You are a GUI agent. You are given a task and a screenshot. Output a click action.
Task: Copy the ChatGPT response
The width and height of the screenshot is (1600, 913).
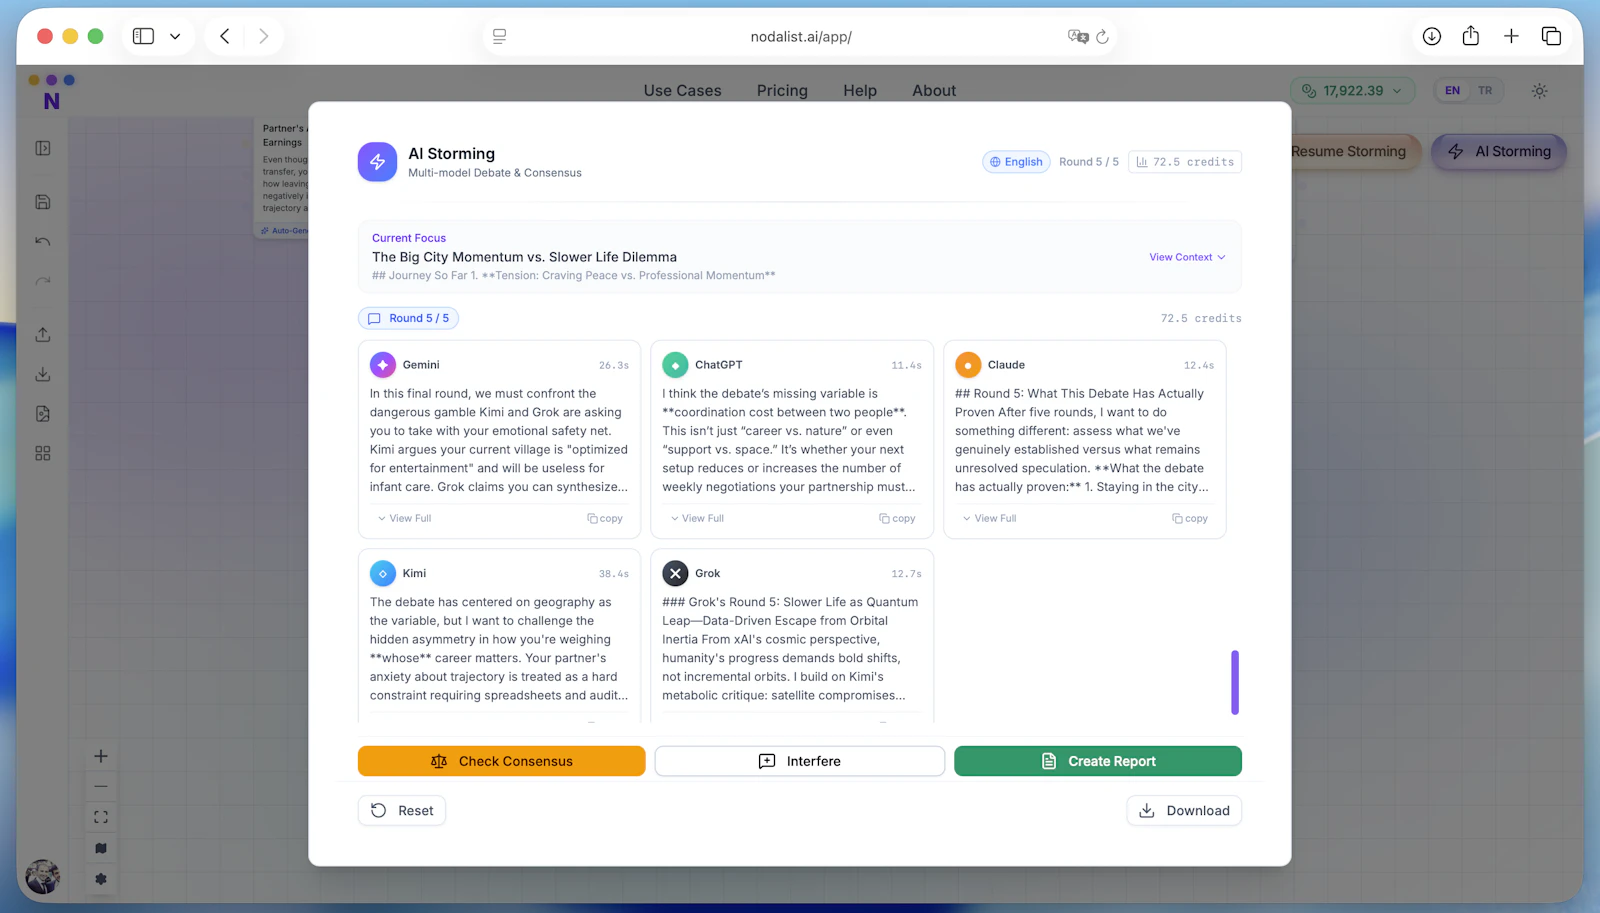[x=897, y=518]
